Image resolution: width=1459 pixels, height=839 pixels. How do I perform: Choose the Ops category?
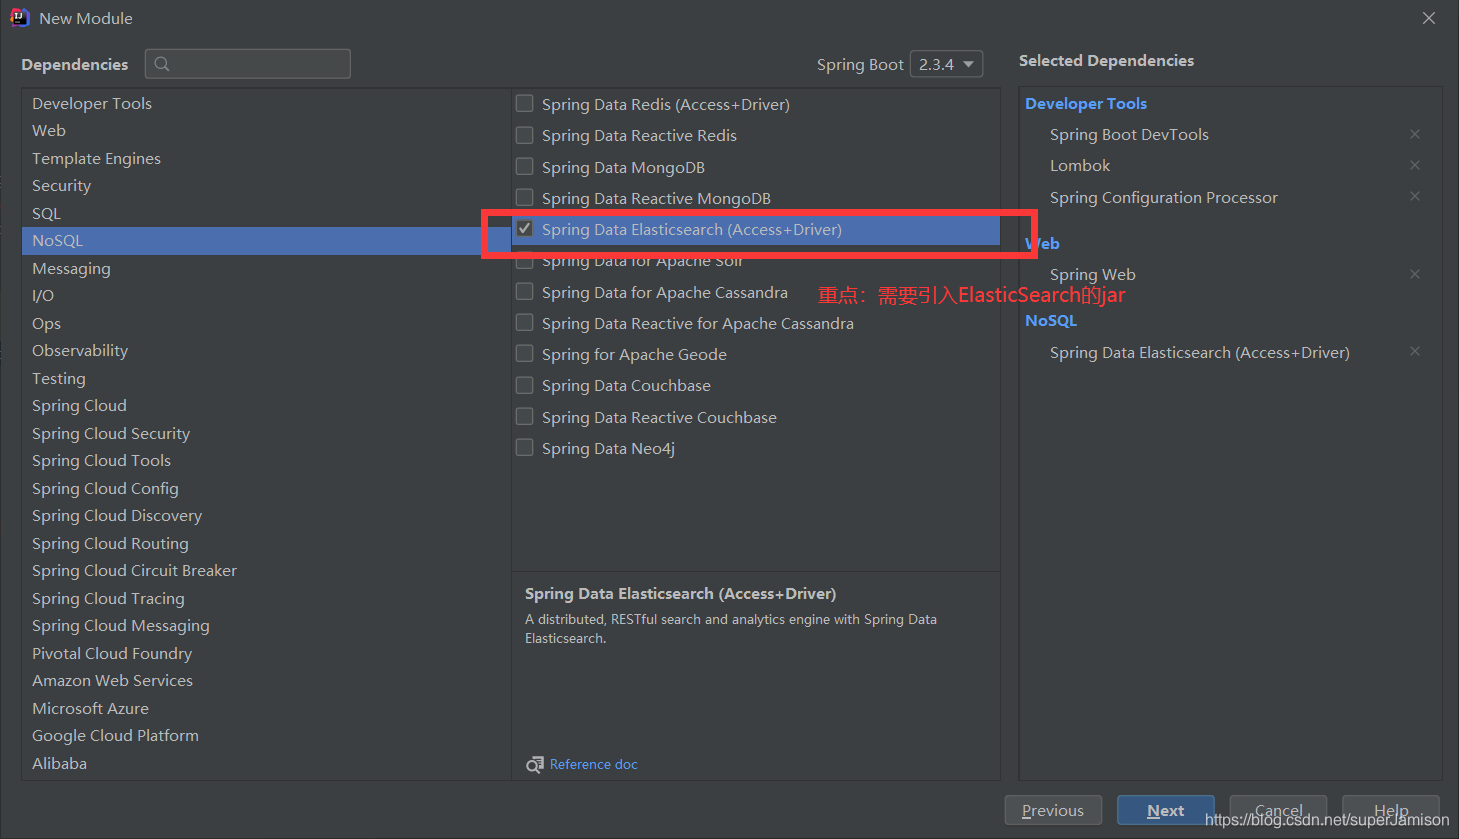click(266, 323)
